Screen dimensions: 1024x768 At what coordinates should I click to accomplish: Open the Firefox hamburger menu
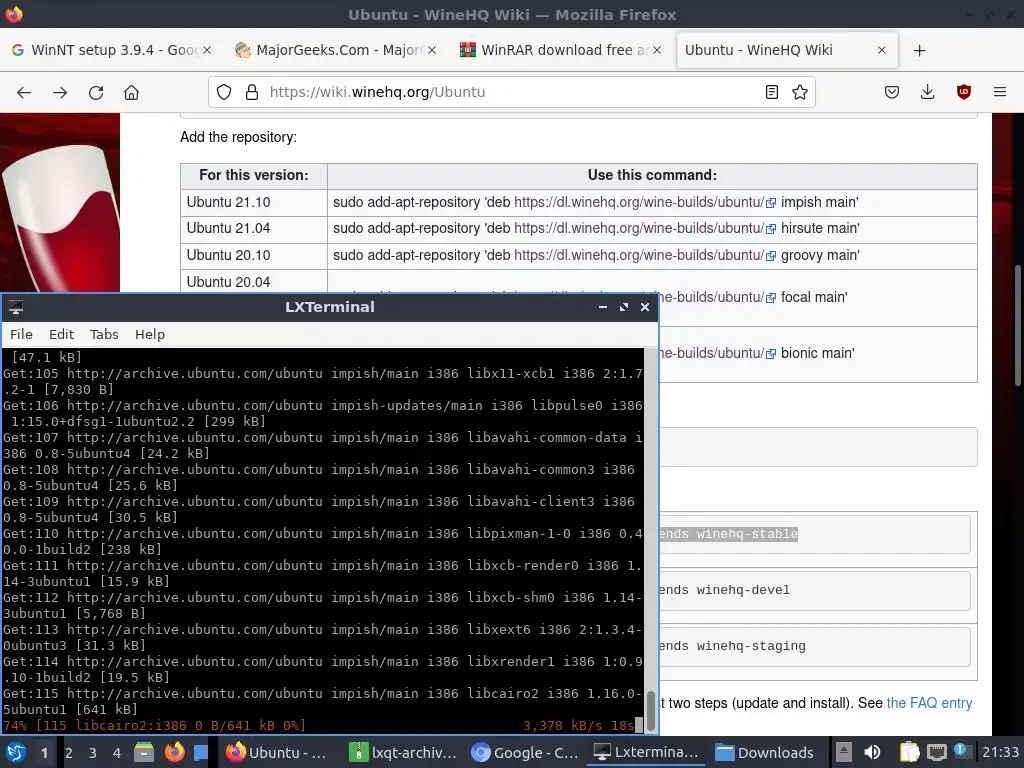[1000, 92]
